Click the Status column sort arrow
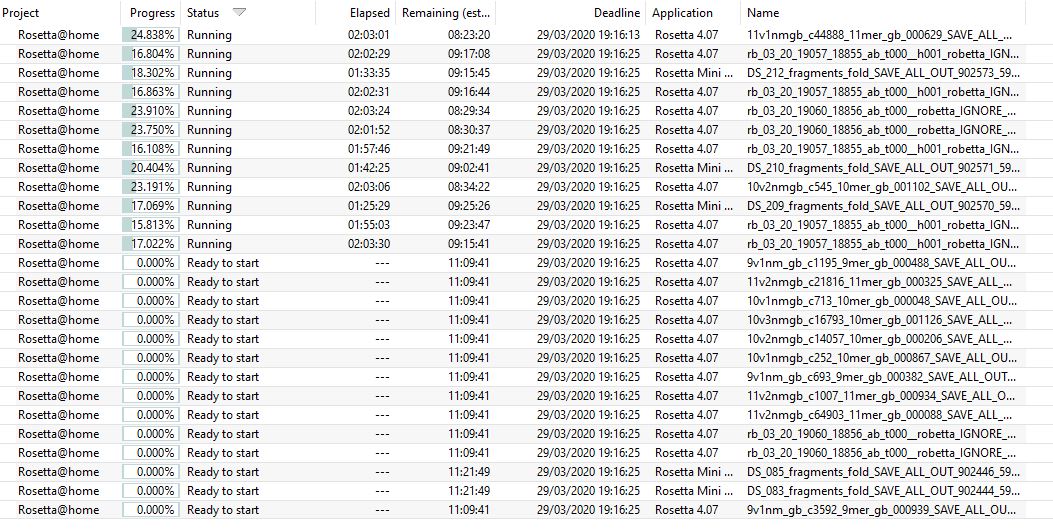The image size is (1053, 531). 239,13
